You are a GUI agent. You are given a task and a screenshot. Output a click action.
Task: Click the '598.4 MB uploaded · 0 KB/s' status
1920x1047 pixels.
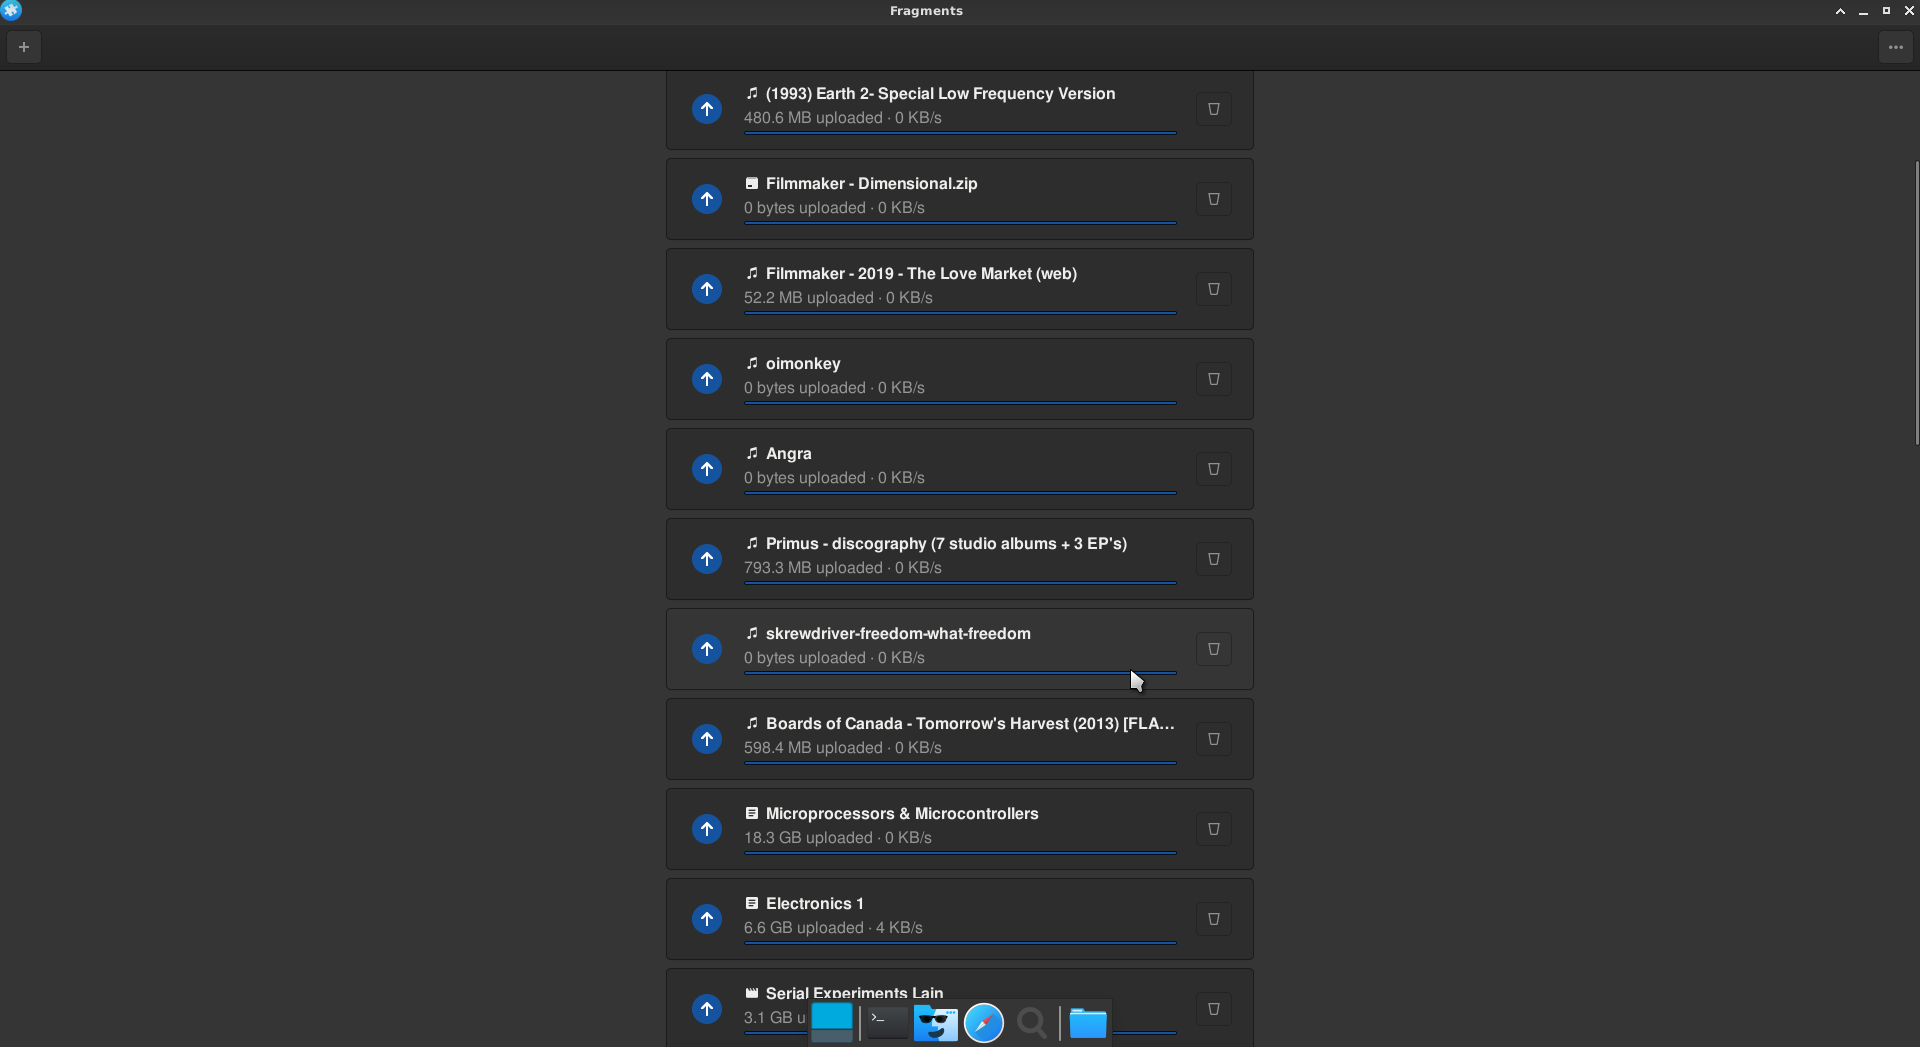[x=843, y=748]
